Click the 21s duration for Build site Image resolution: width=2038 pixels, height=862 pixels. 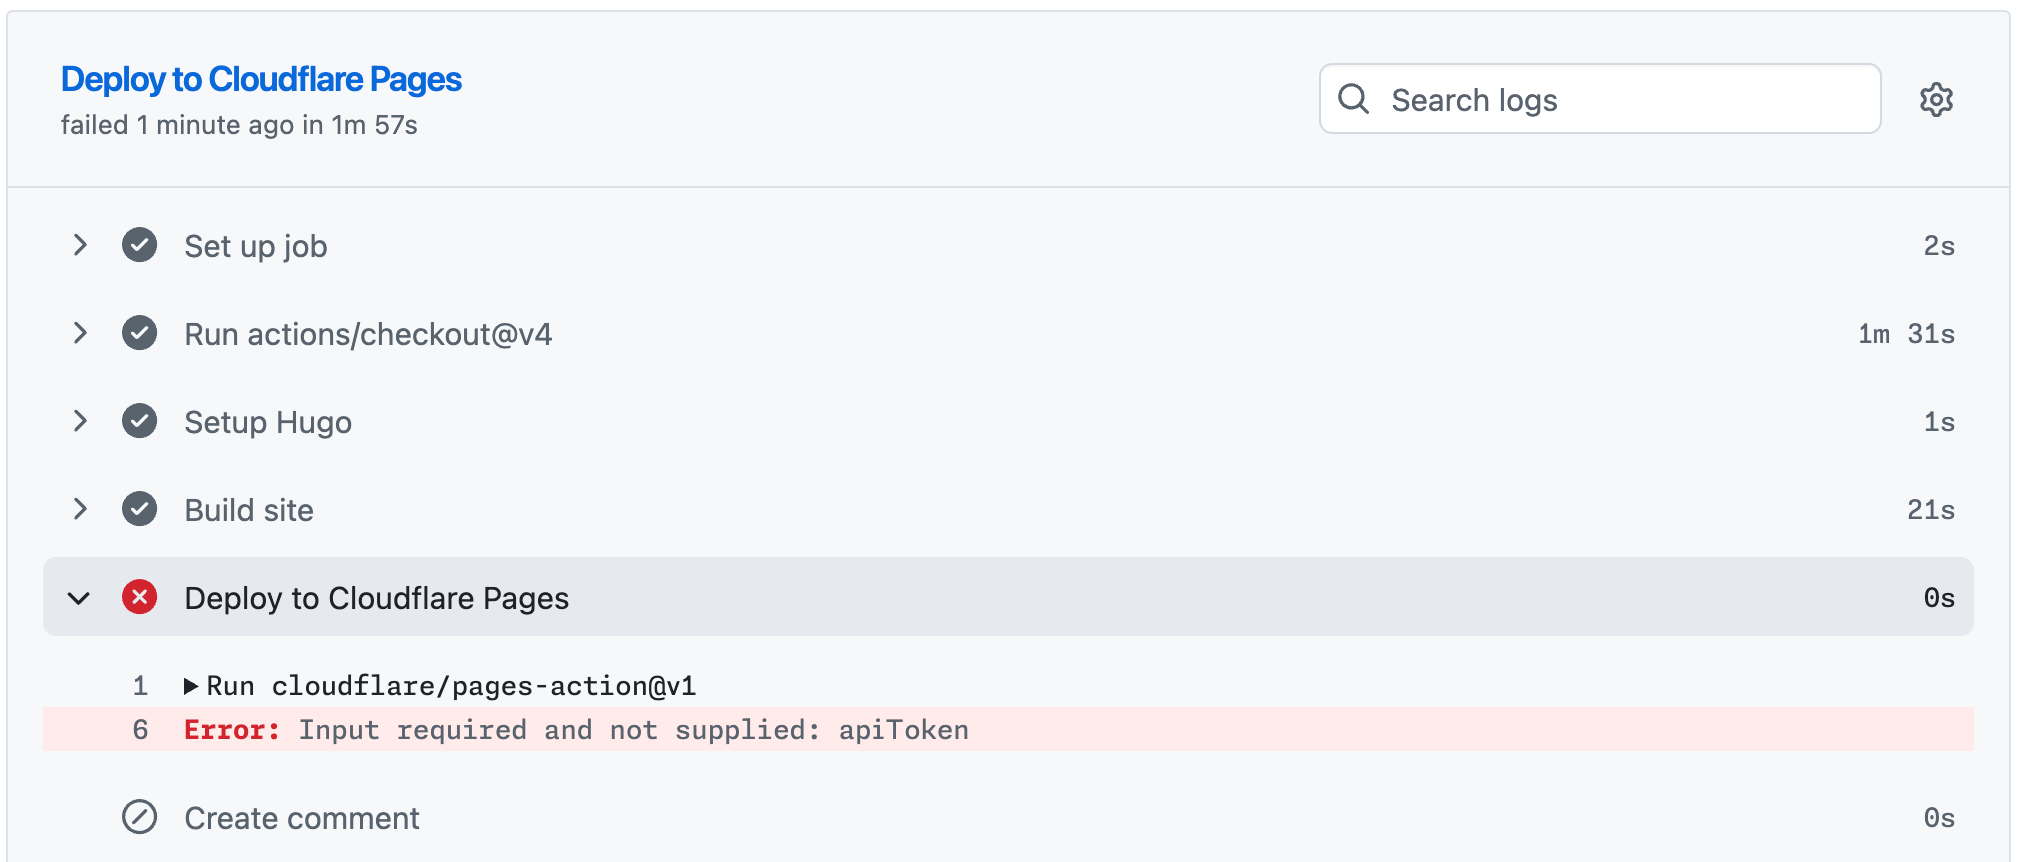coord(1930,510)
